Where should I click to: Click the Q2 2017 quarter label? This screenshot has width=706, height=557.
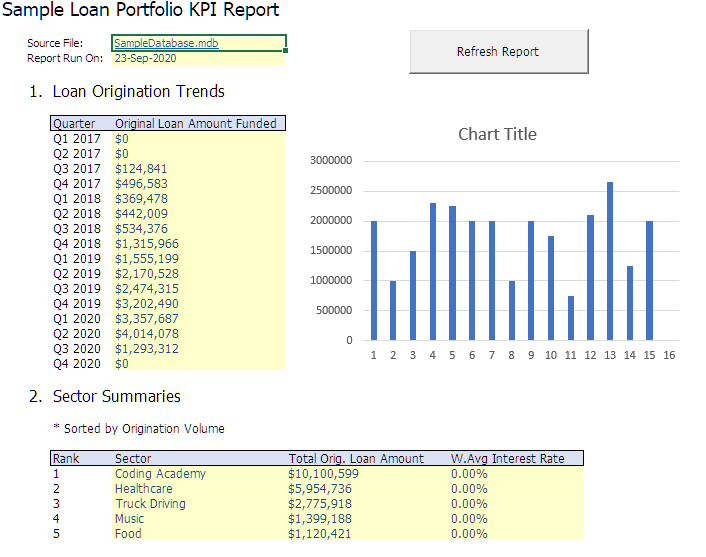pyautogui.click(x=77, y=154)
